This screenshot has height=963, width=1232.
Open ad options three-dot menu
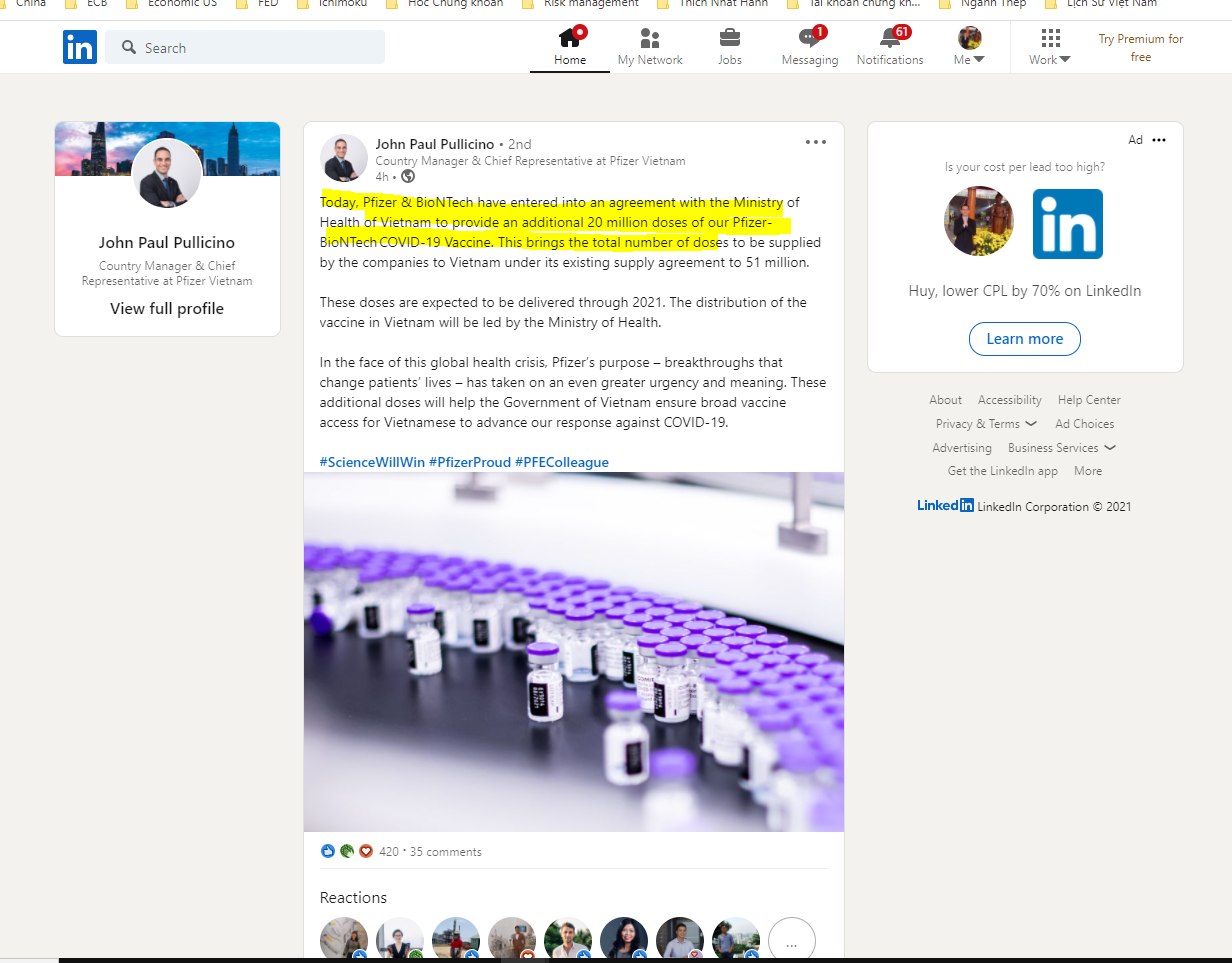pyautogui.click(x=1159, y=140)
